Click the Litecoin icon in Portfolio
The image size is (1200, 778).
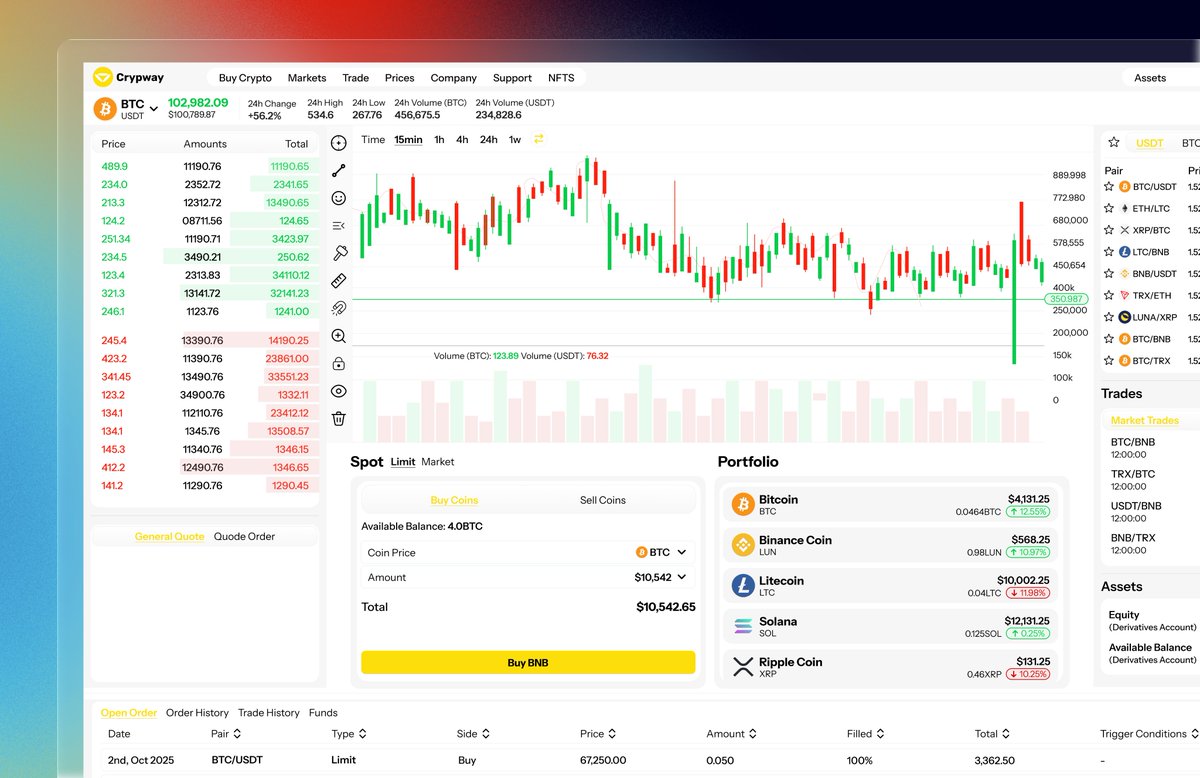pyautogui.click(x=742, y=585)
